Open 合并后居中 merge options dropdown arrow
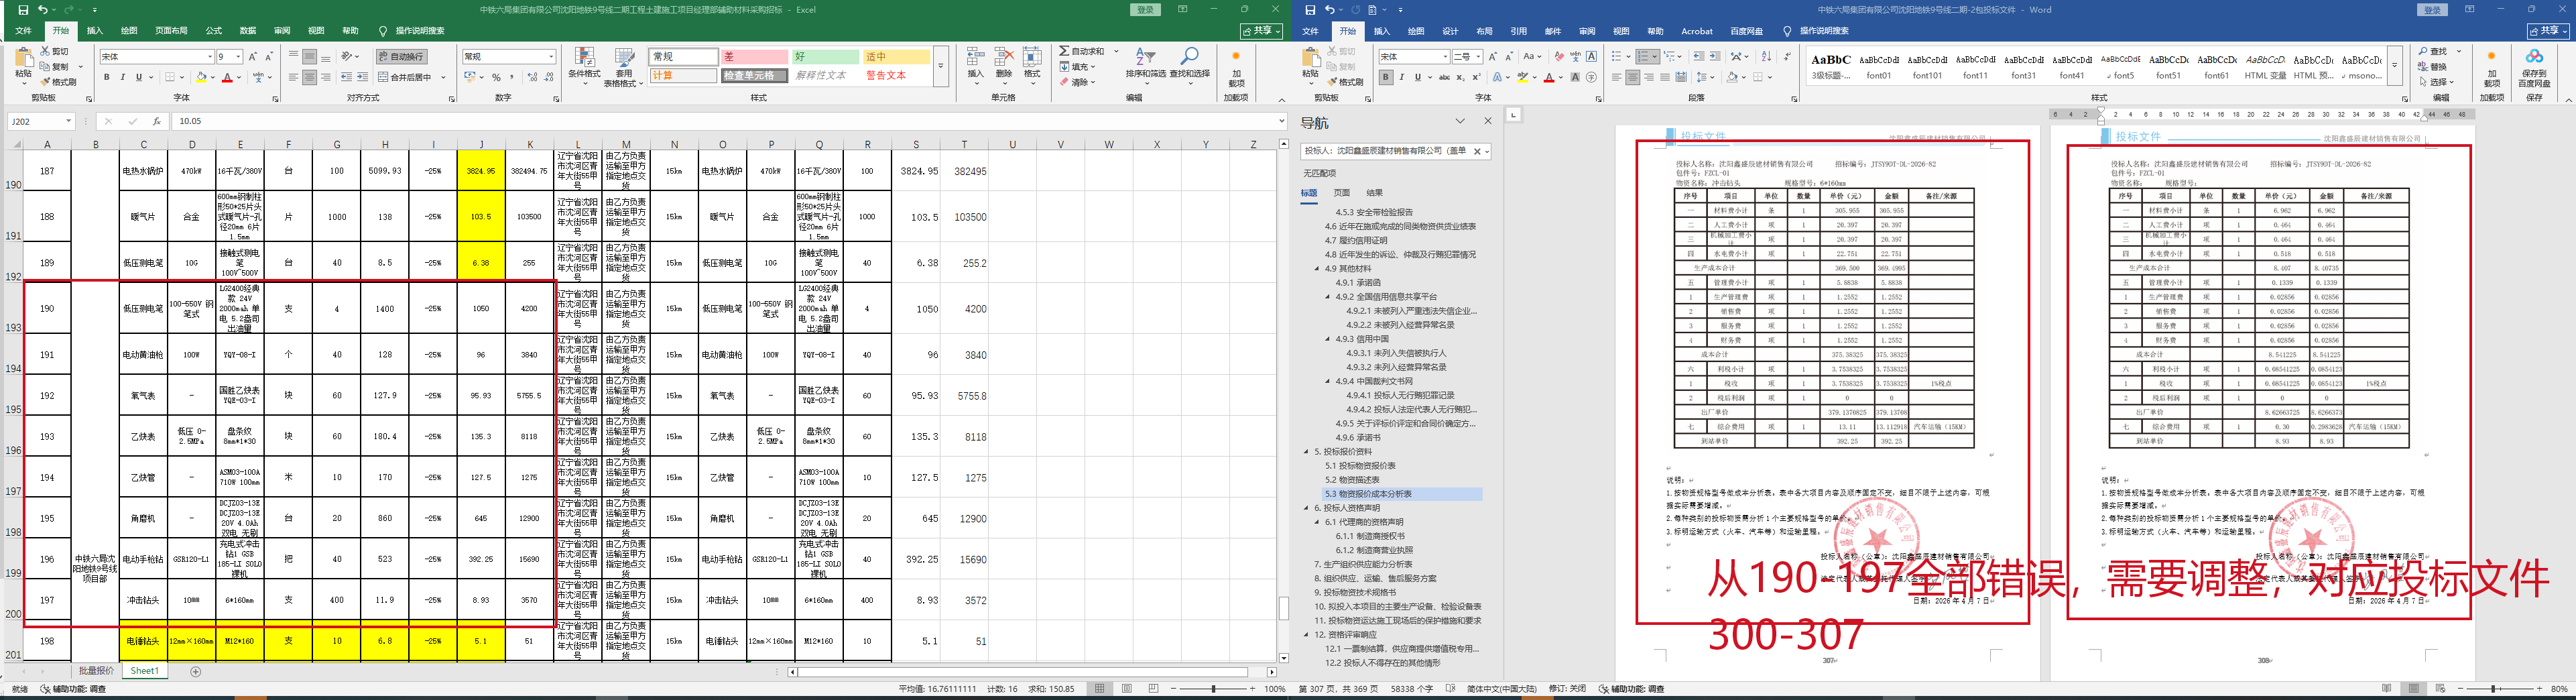This screenshot has height=700, width=2576. click(x=443, y=77)
